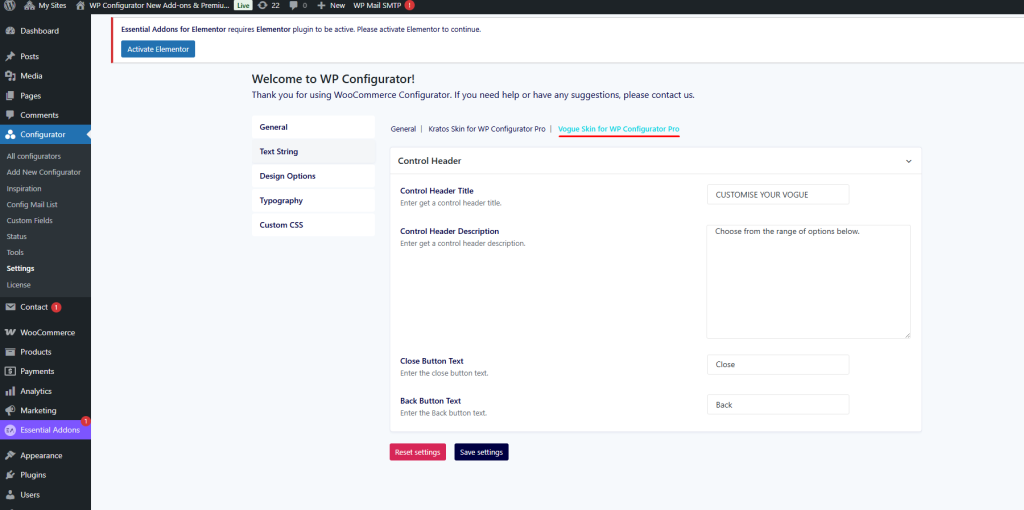
Task: Click the Control Header Description textarea
Action: (x=808, y=281)
